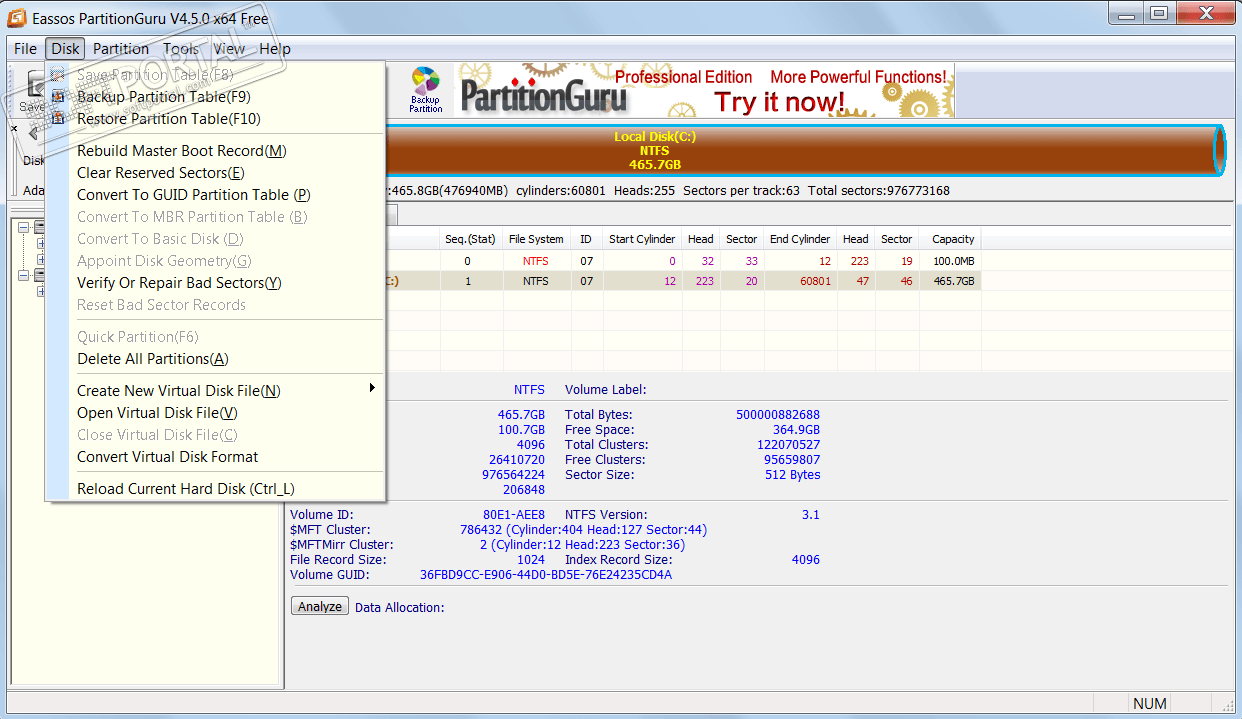This screenshot has height=719, width=1242.
Task: Close the disk panel with its small x
Action: pos(14,128)
